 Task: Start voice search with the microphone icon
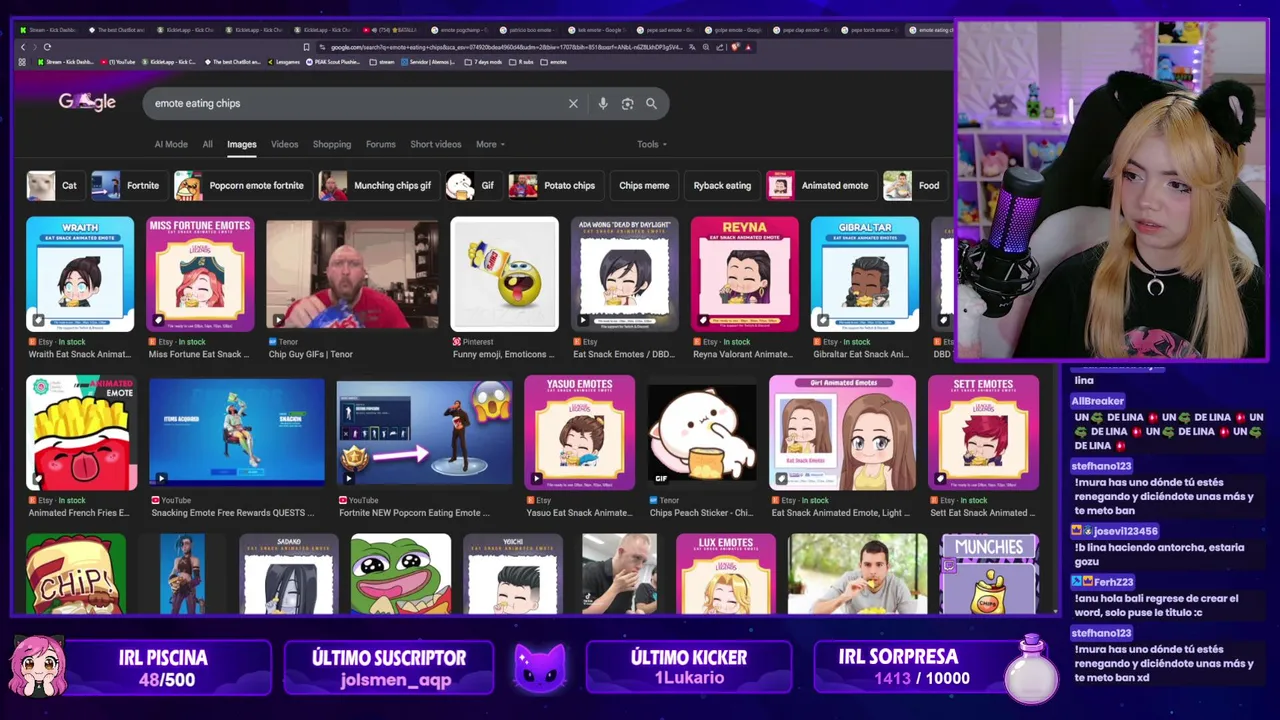[x=602, y=103]
